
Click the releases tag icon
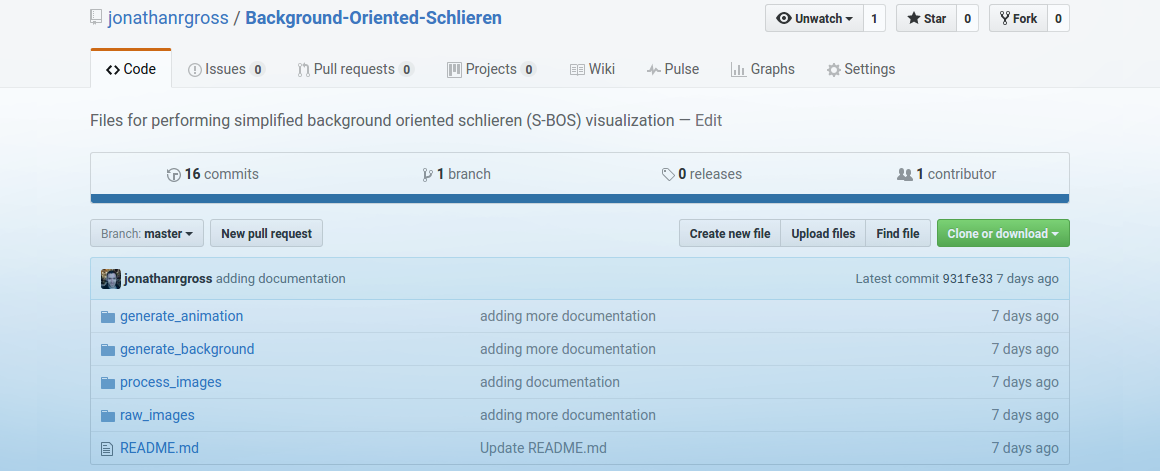point(668,174)
